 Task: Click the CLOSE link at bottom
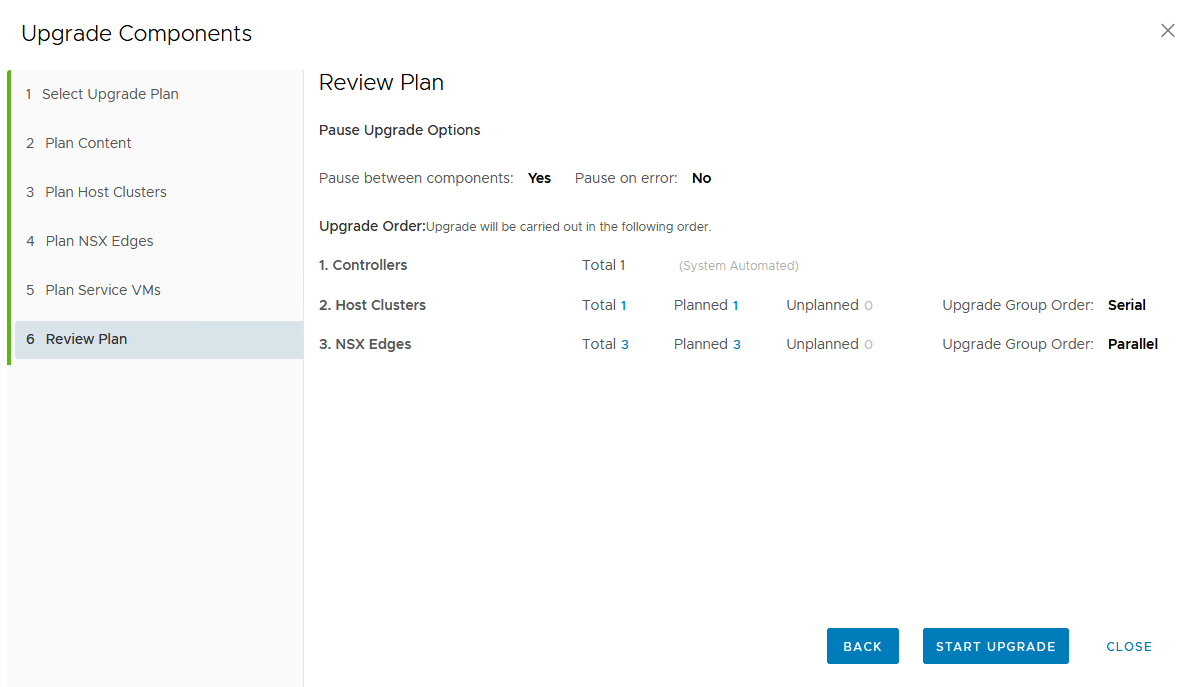(x=1129, y=646)
